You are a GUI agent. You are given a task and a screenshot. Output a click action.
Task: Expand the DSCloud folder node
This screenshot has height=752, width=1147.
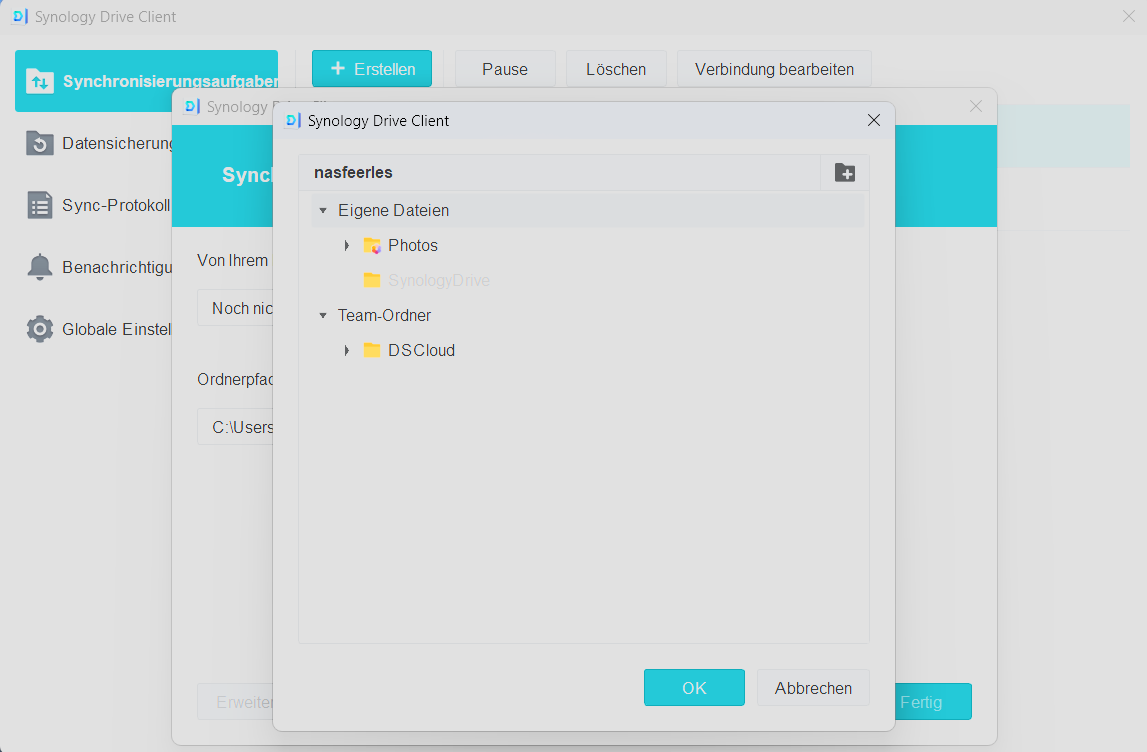(x=347, y=351)
